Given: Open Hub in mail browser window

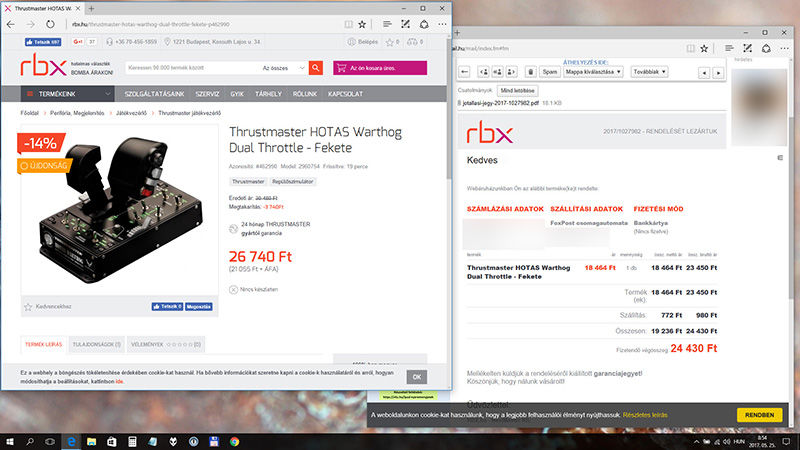Looking at the screenshot, I should (729, 48).
